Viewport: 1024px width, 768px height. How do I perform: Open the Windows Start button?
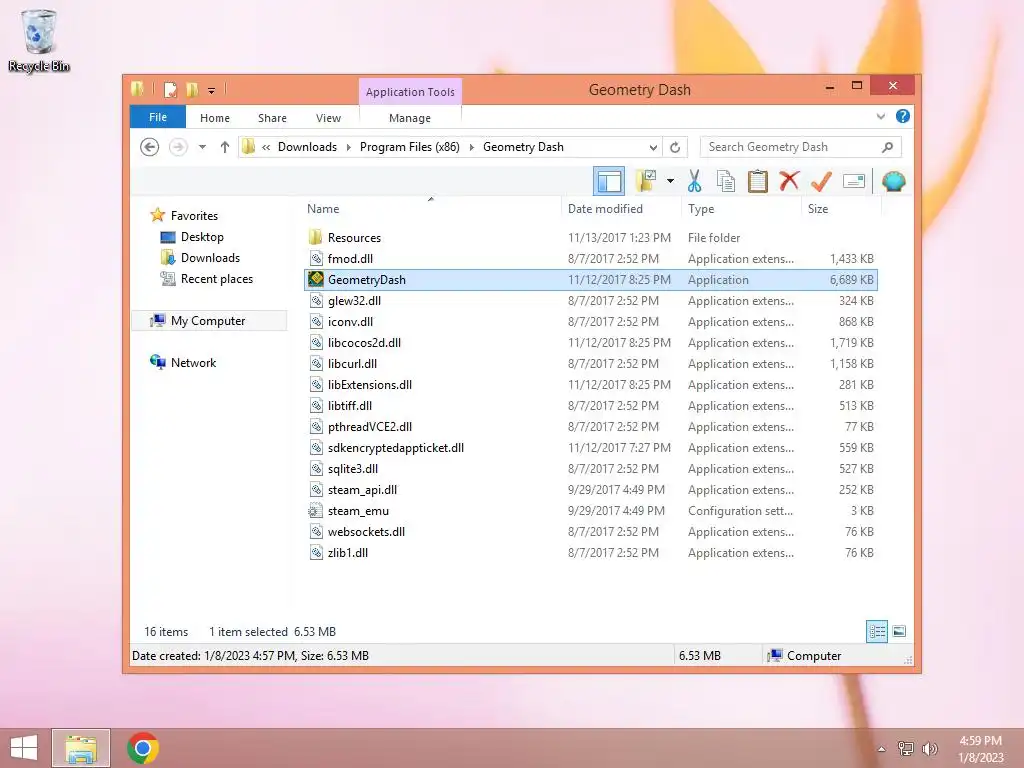(x=24, y=748)
